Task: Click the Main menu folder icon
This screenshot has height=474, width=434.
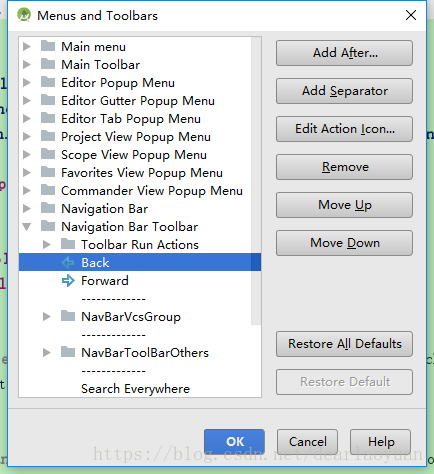Action: 48,46
